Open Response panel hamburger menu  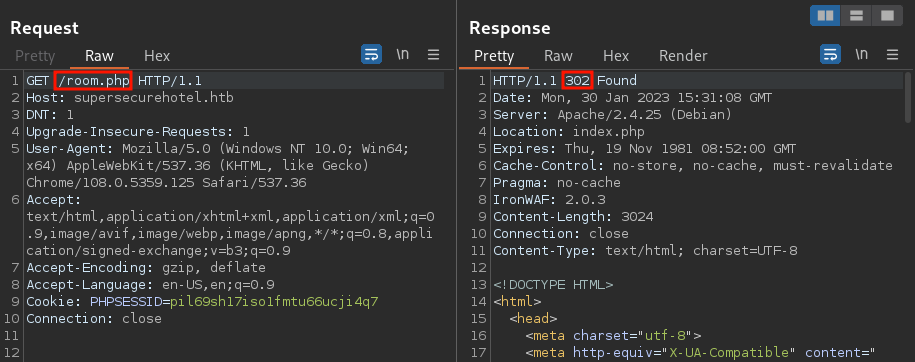tap(892, 55)
